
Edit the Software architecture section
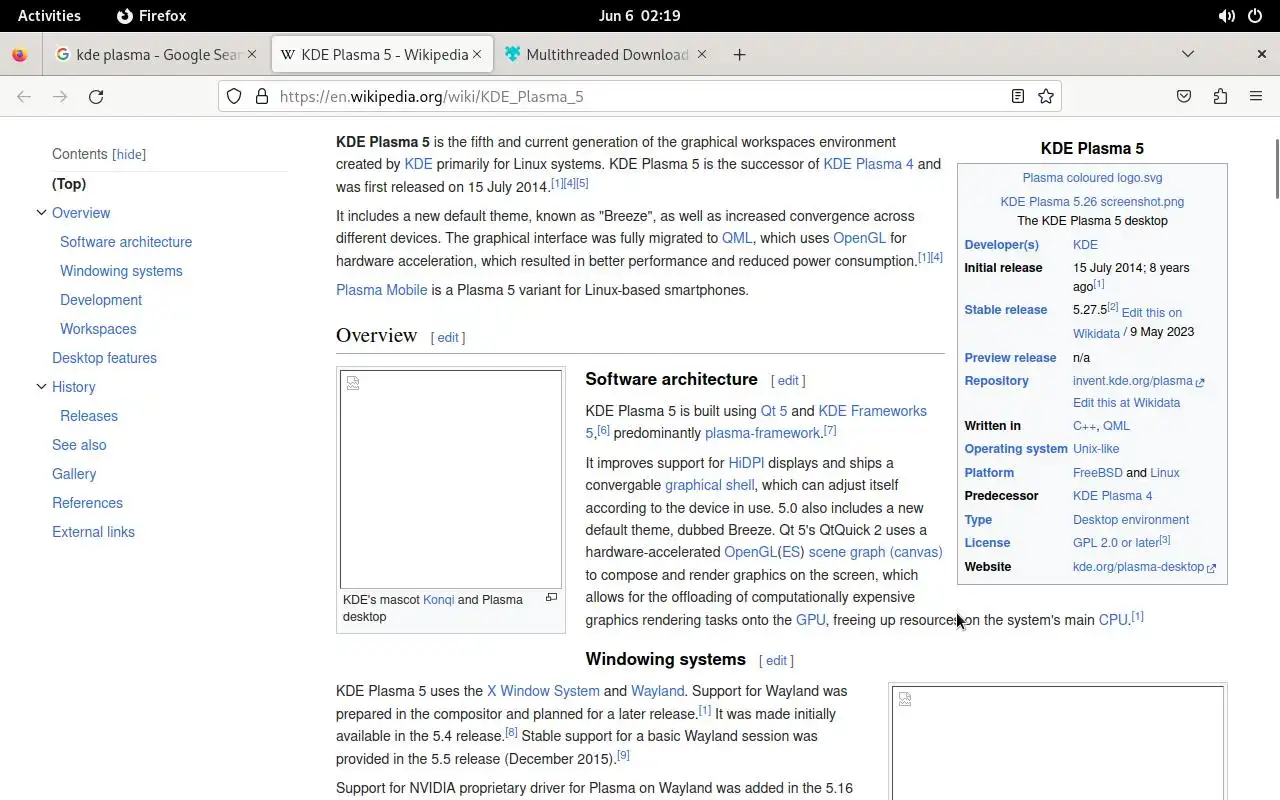(x=788, y=381)
